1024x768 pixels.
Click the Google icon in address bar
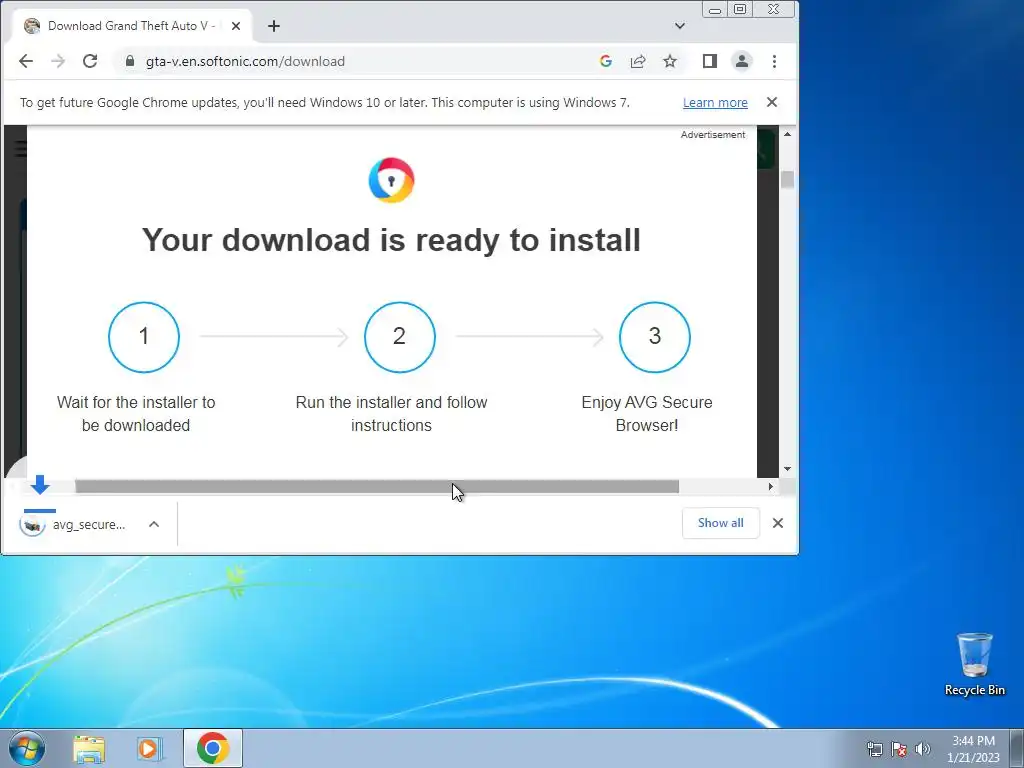pos(605,61)
